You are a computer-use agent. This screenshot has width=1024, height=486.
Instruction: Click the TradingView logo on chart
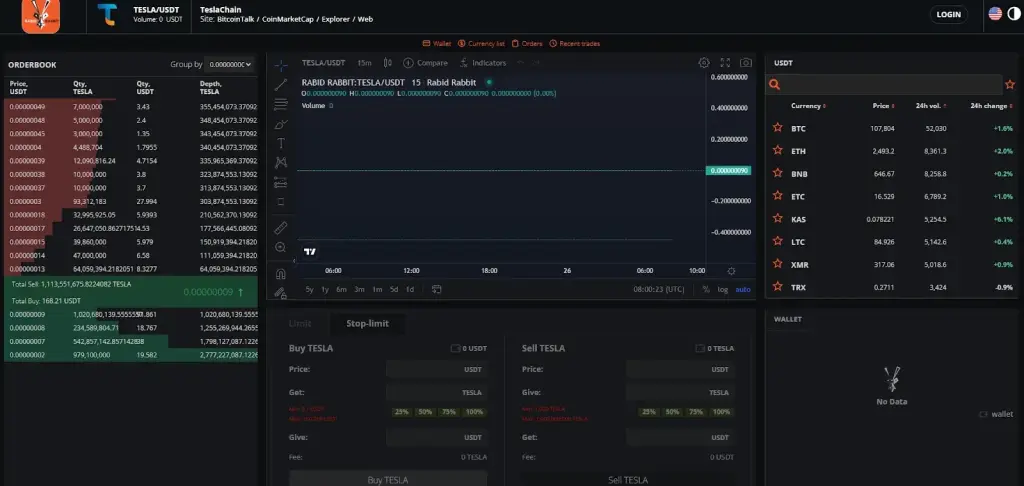pos(310,251)
